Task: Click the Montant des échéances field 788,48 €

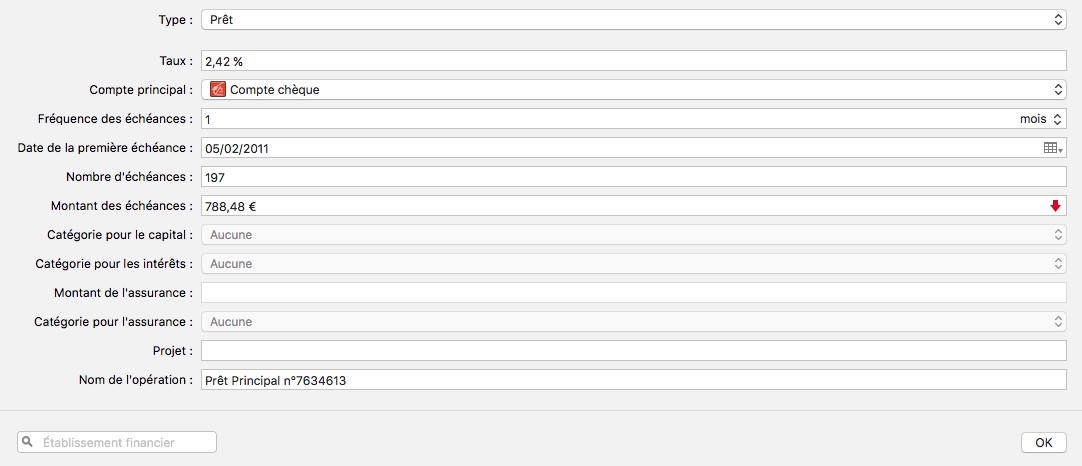Action: (x=624, y=206)
